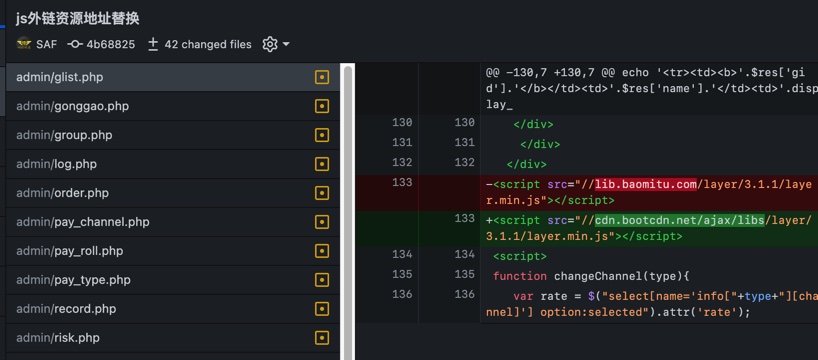Open admin/gonggao.php file diff
The height and width of the screenshot is (360, 818).
pyautogui.click(x=173, y=106)
